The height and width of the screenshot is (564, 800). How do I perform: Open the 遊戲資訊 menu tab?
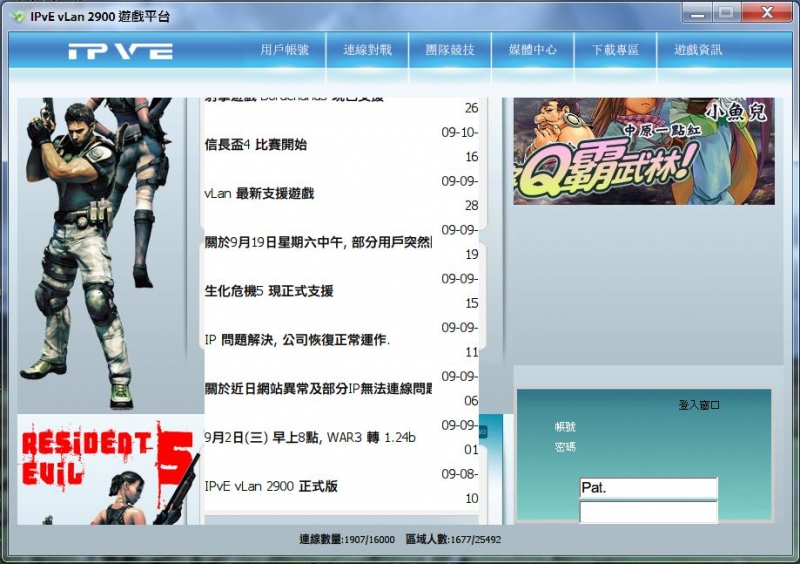pos(698,50)
